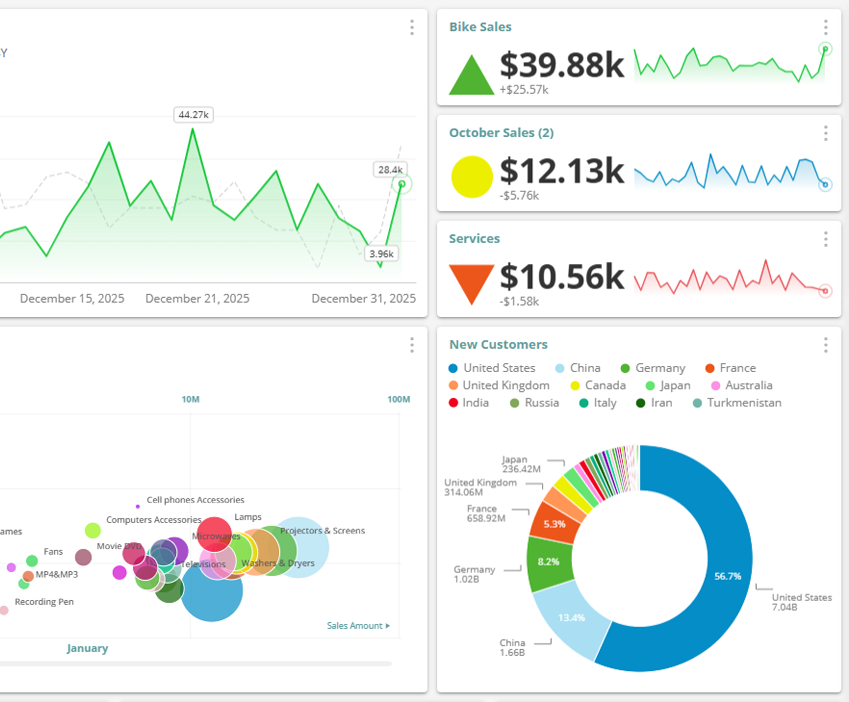
Task: Click the December 15, 2025 axis label
Action: point(72,299)
